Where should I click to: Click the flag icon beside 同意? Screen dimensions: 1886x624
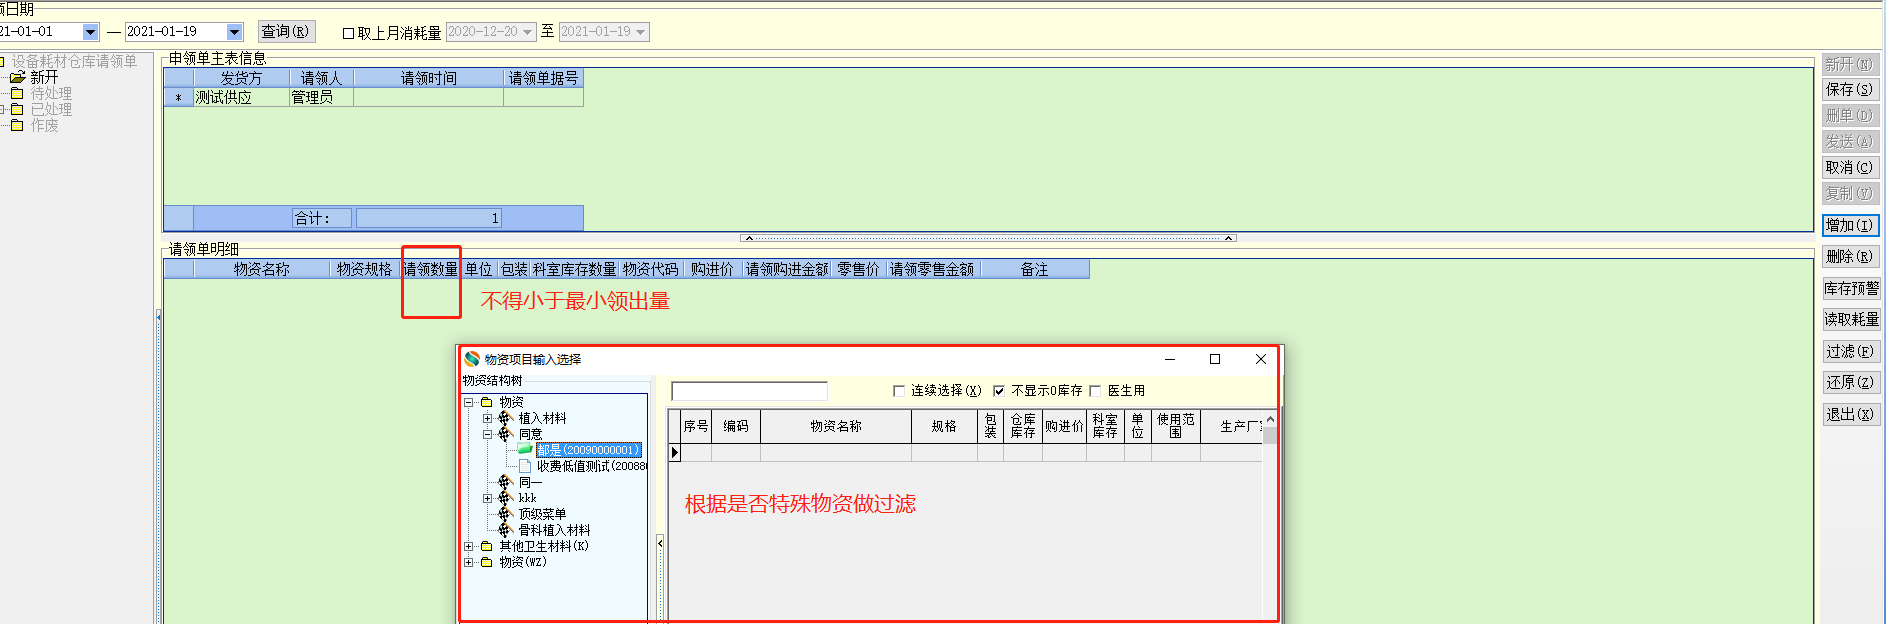click(505, 434)
